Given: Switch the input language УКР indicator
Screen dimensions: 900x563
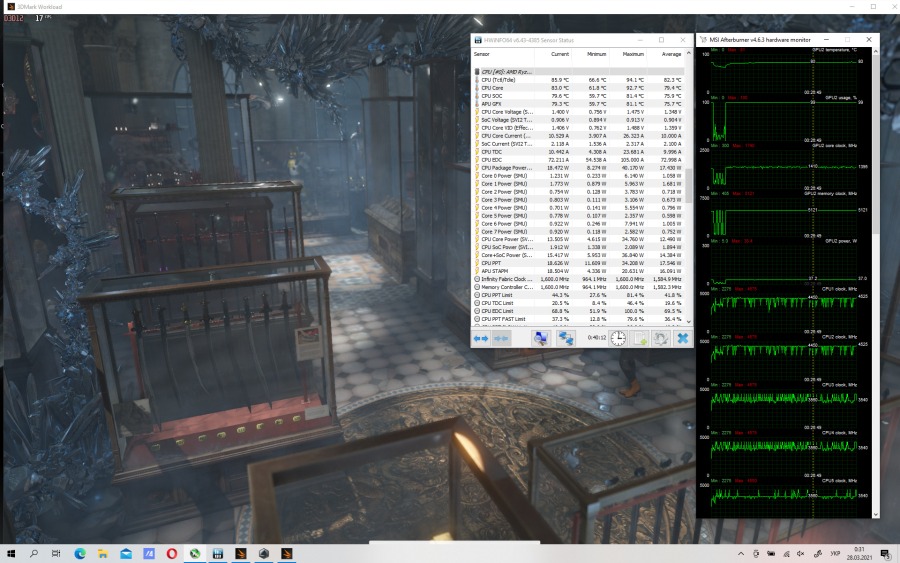Looking at the screenshot, I should coord(835,554).
